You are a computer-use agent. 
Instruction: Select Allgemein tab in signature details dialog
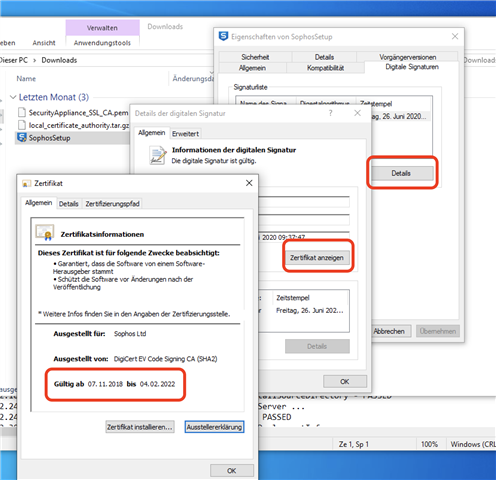click(x=152, y=133)
